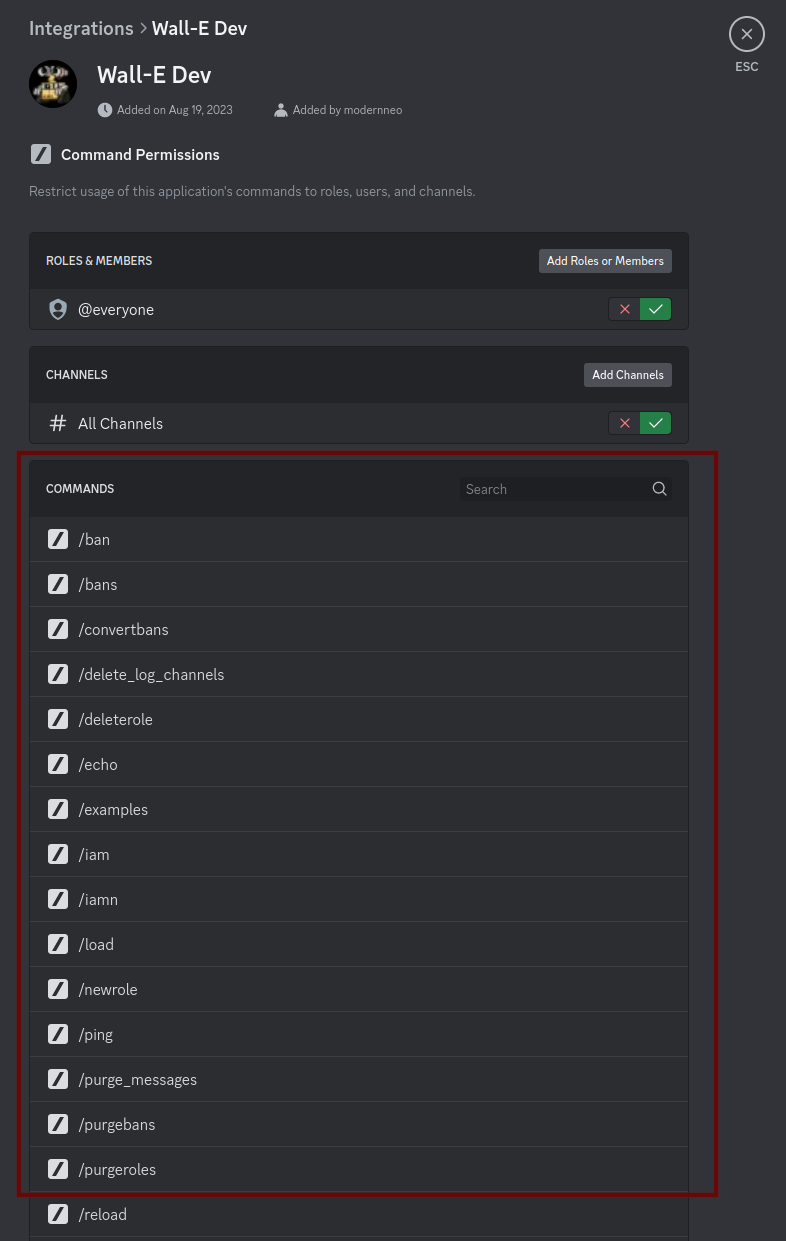Click the shield icon next to @everyone

tap(58, 309)
